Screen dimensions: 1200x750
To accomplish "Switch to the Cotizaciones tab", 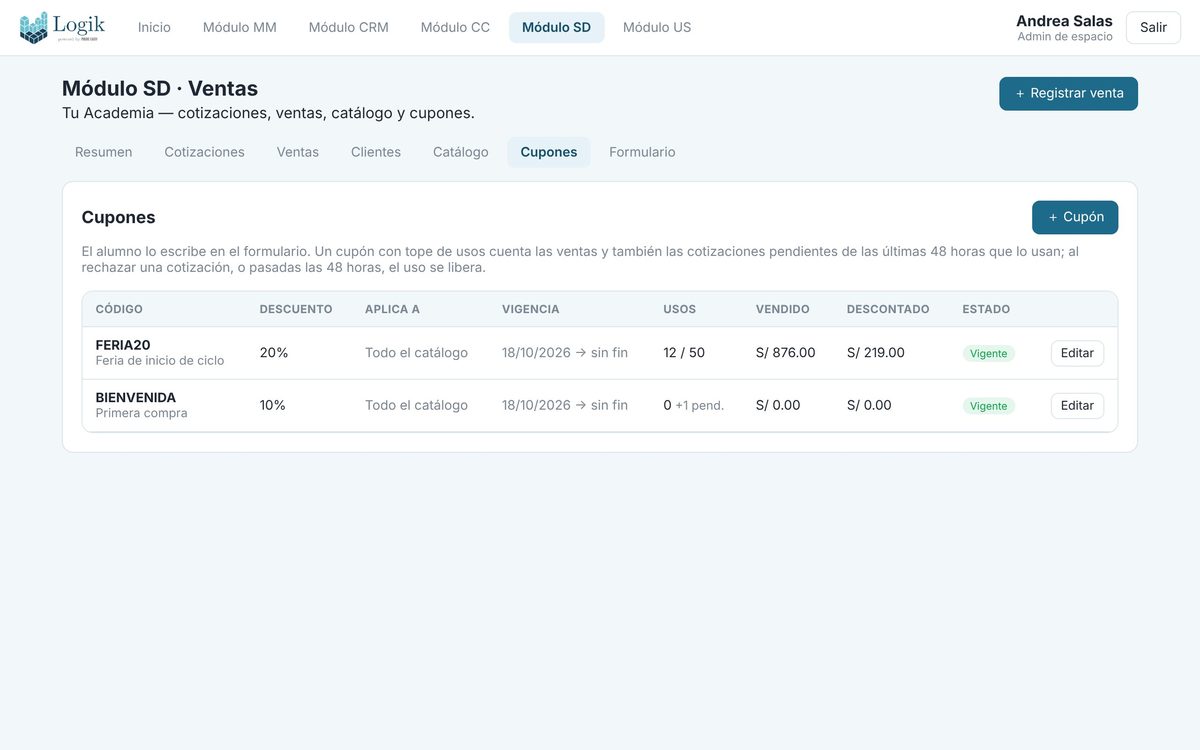I will point(205,152).
